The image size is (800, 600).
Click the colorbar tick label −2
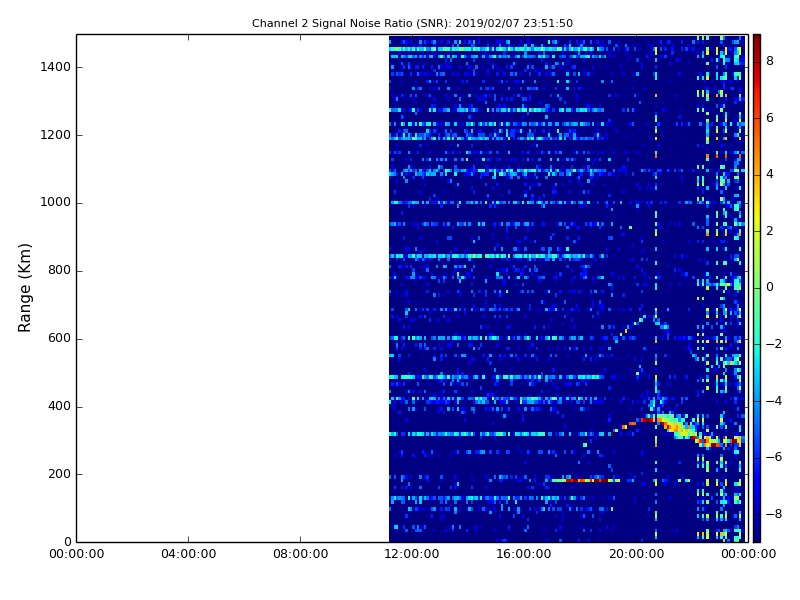(x=774, y=344)
